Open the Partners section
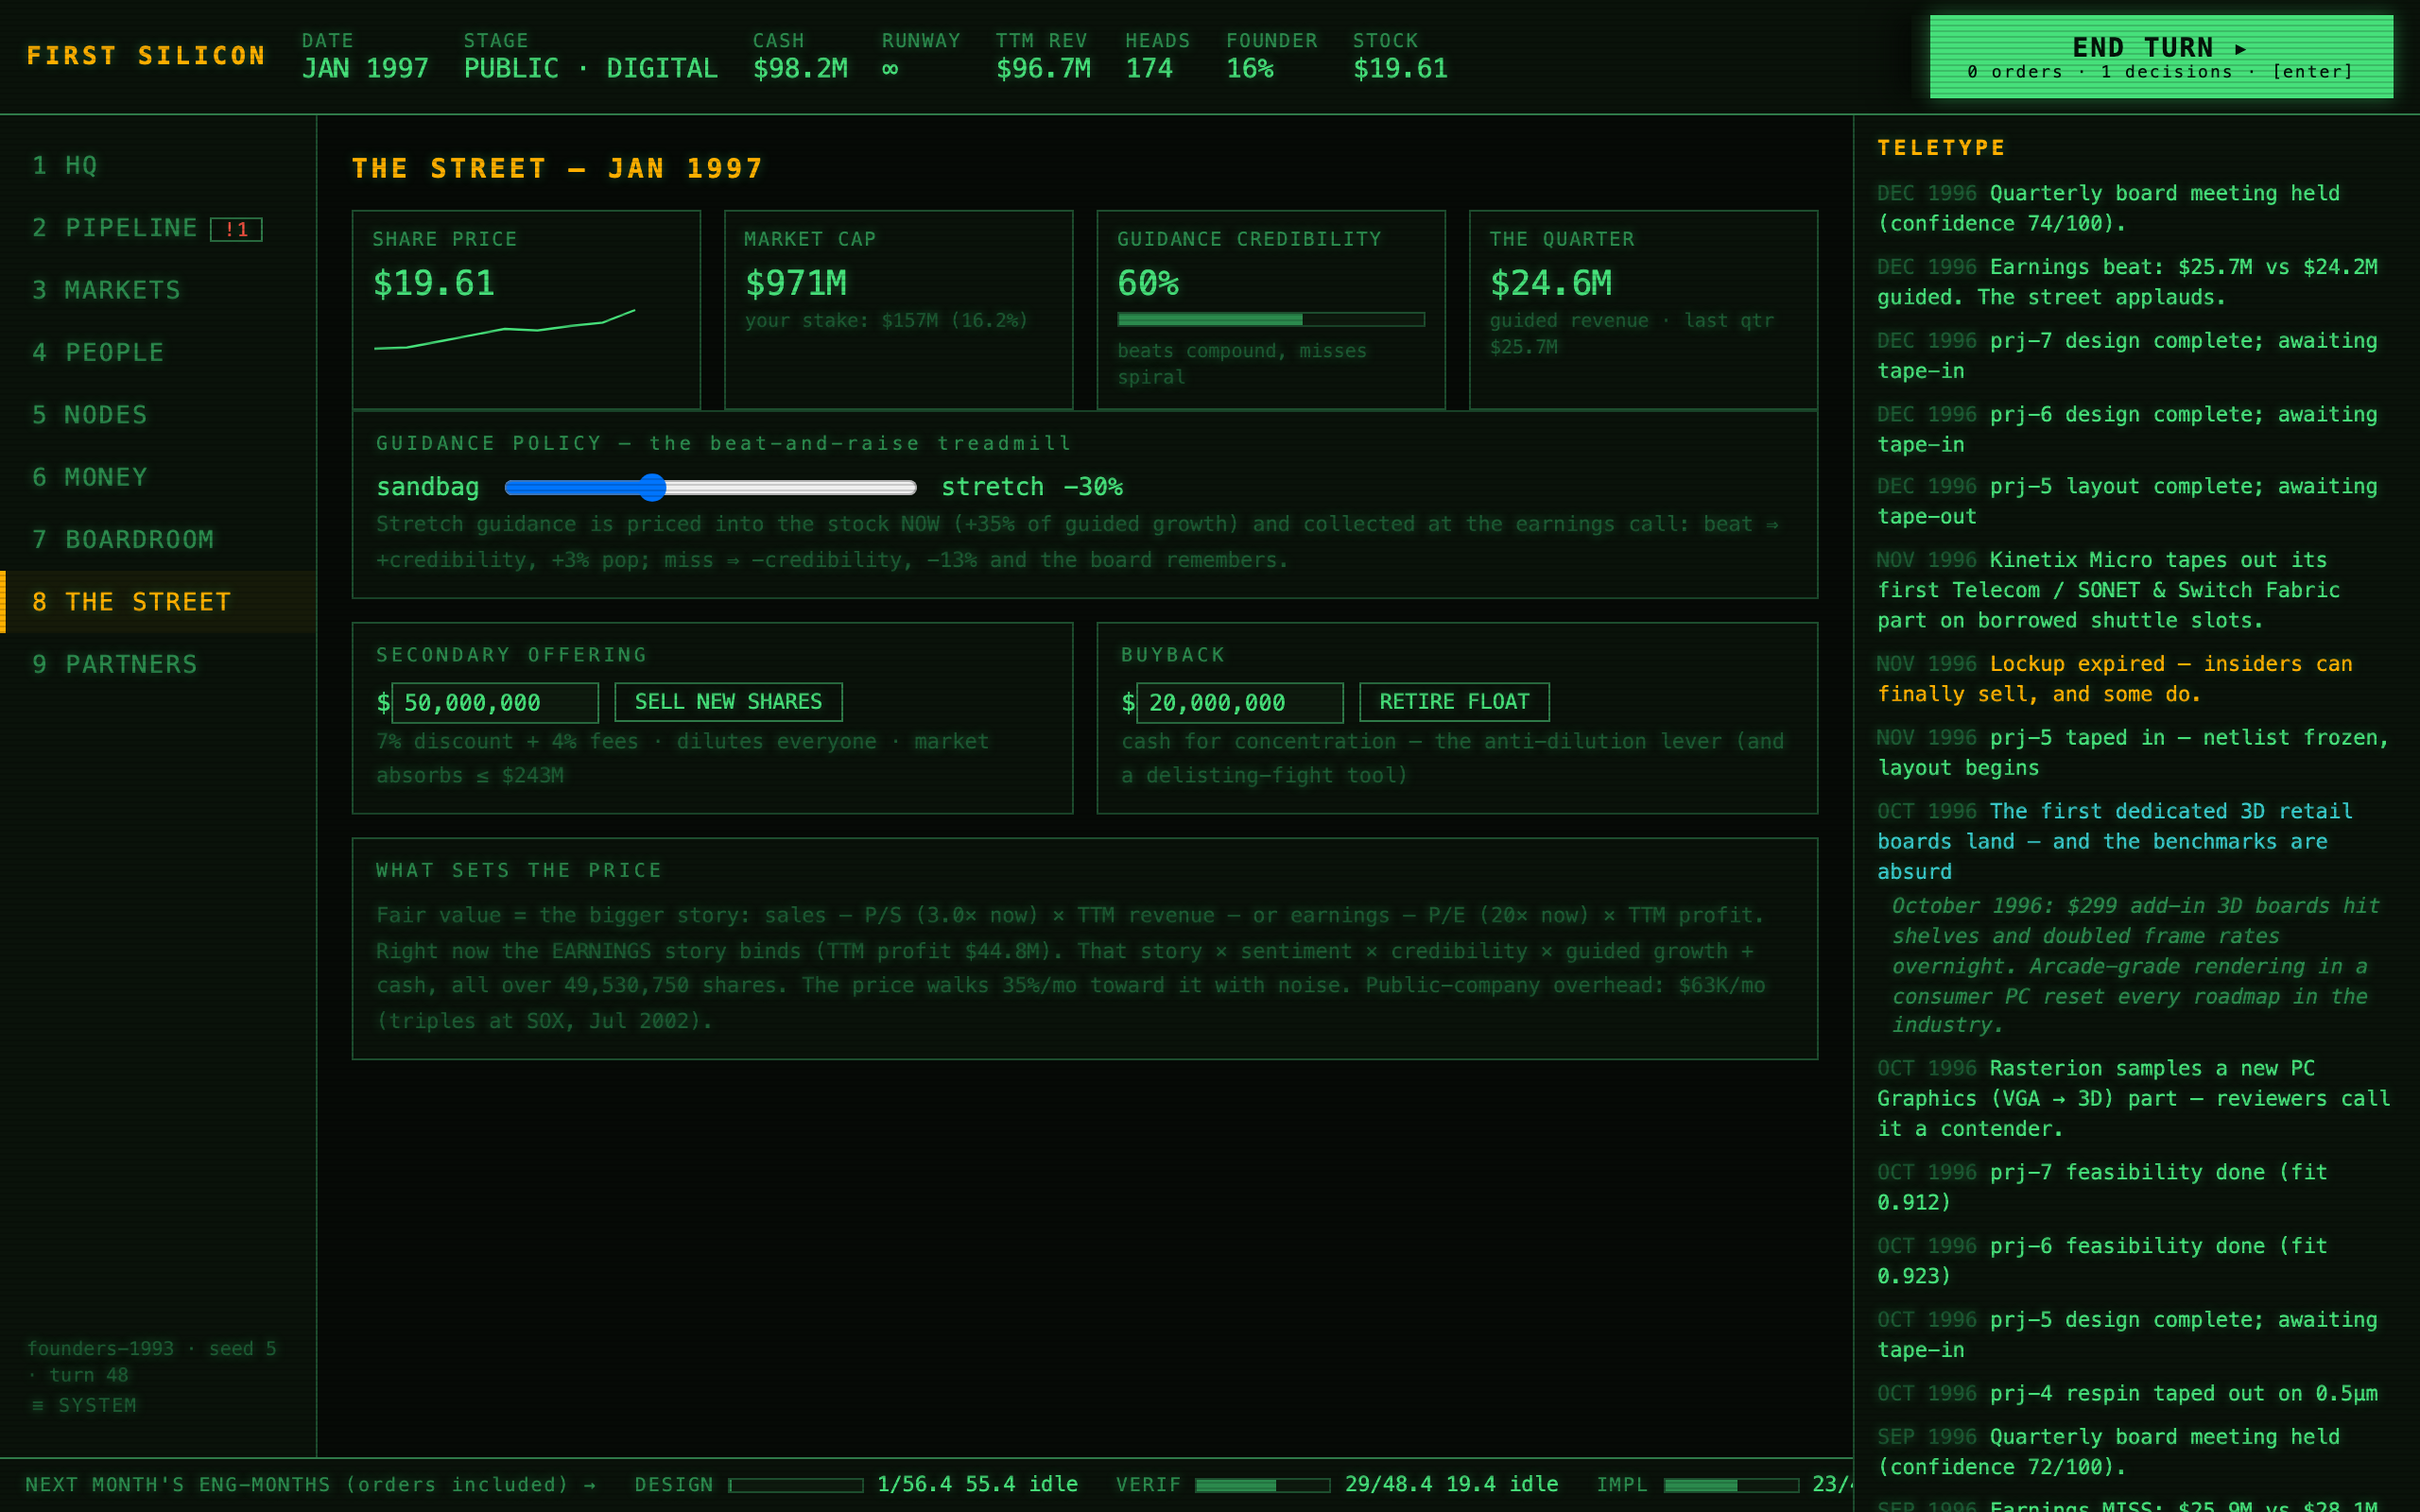 (158, 664)
